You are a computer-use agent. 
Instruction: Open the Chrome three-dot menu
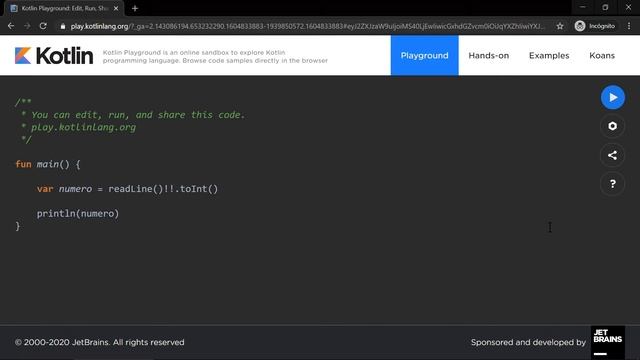(x=629, y=26)
